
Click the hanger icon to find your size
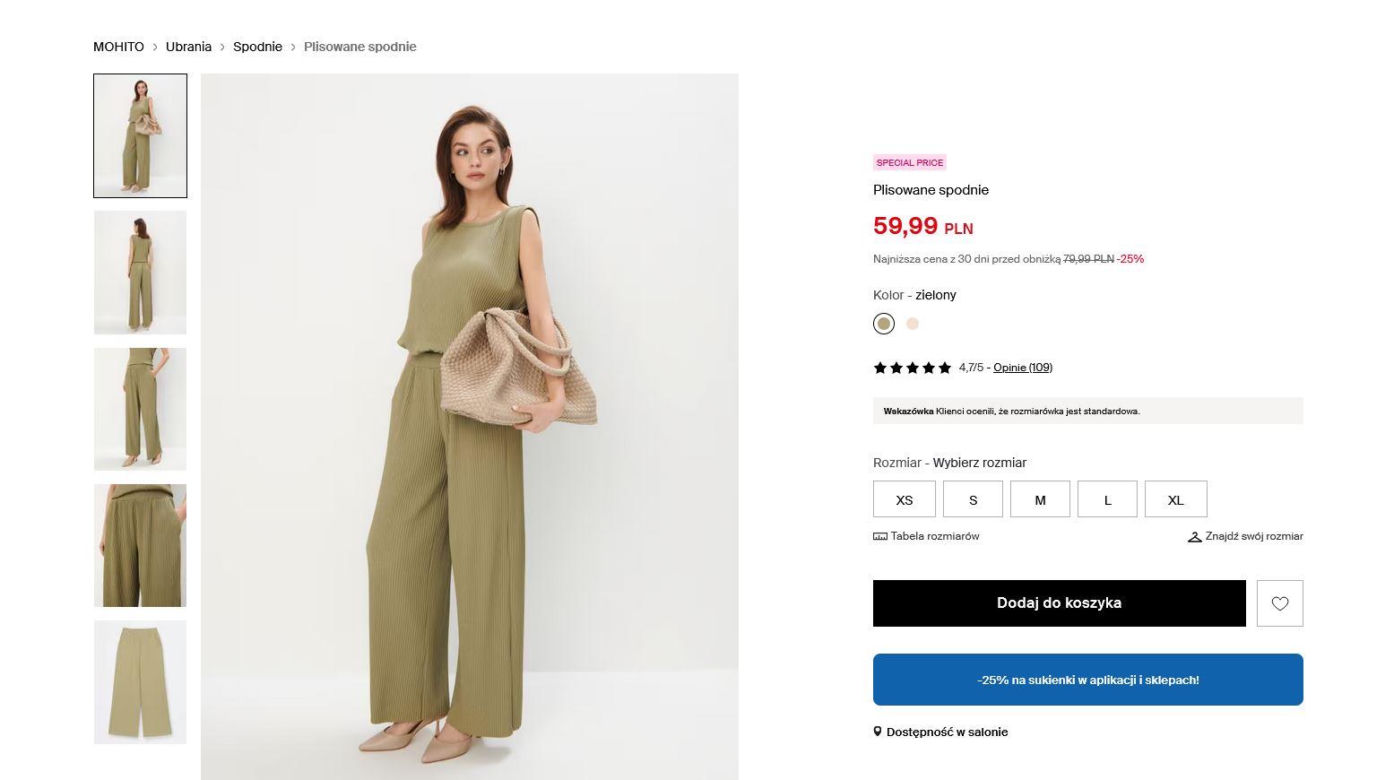pyautogui.click(x=1194, y=537)
